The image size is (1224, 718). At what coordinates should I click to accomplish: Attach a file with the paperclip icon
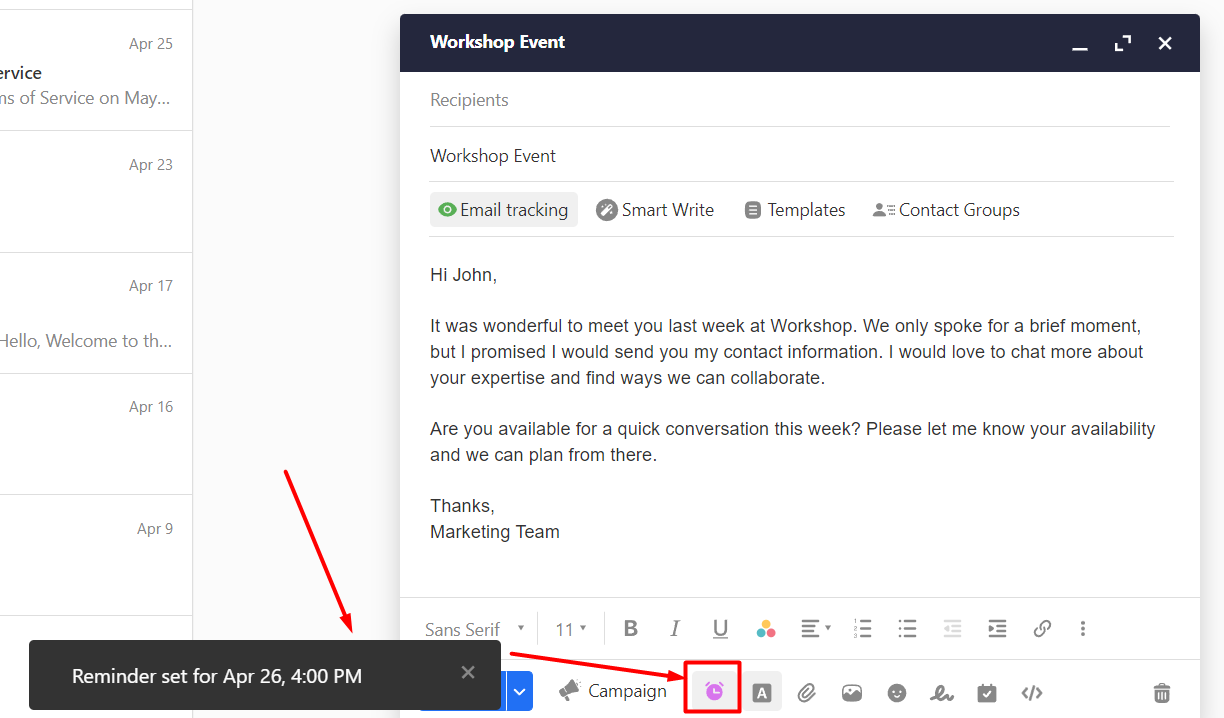click(x=807, y=692)
